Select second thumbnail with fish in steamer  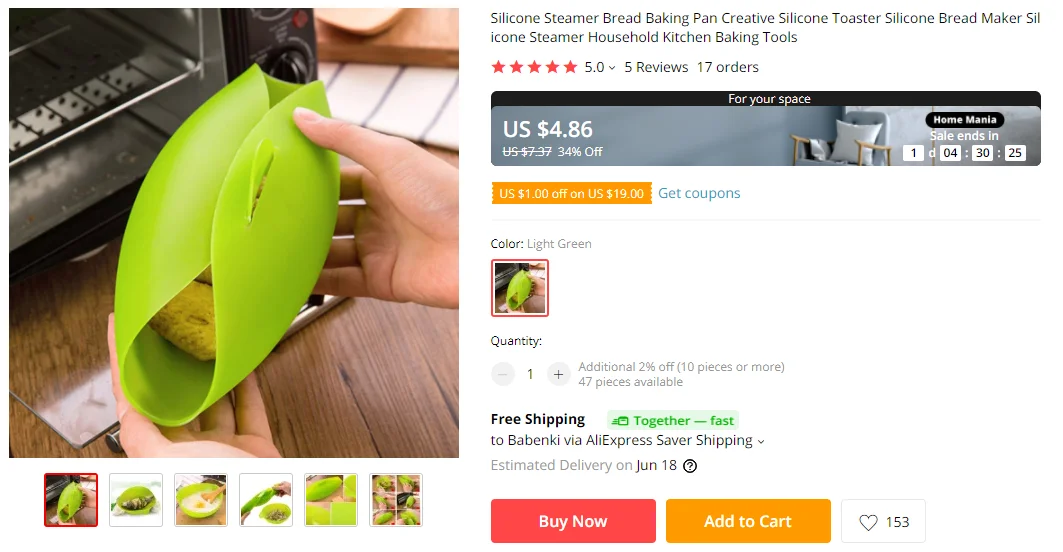(136, 500)
